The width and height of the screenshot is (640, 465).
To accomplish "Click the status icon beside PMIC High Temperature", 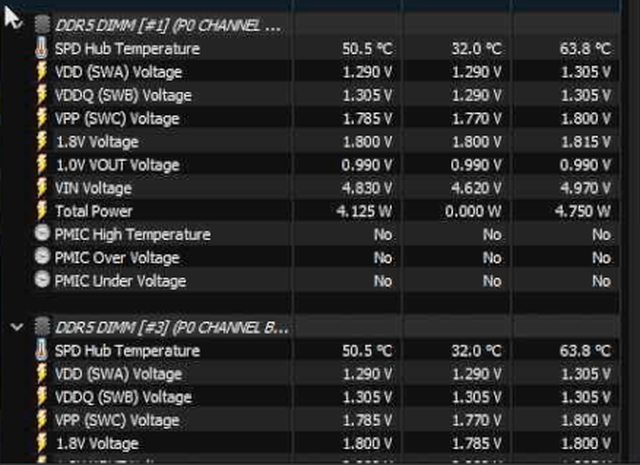I will (42, 234).
